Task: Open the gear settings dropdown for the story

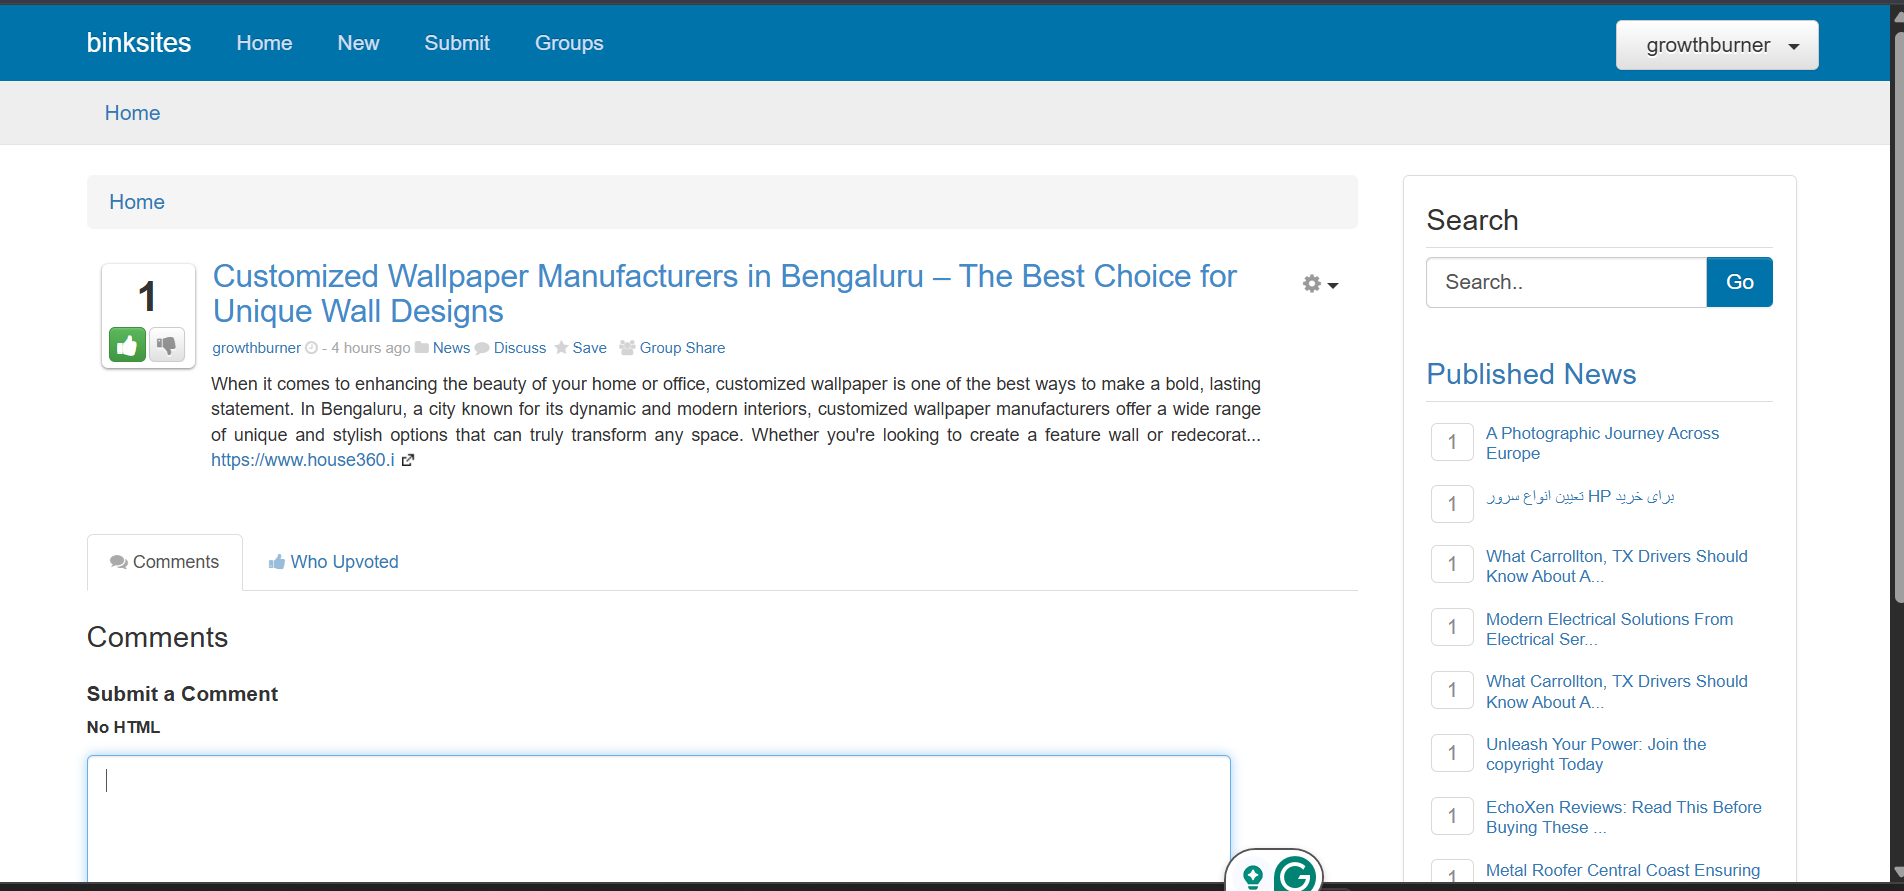Action: tap(1319, 284)
